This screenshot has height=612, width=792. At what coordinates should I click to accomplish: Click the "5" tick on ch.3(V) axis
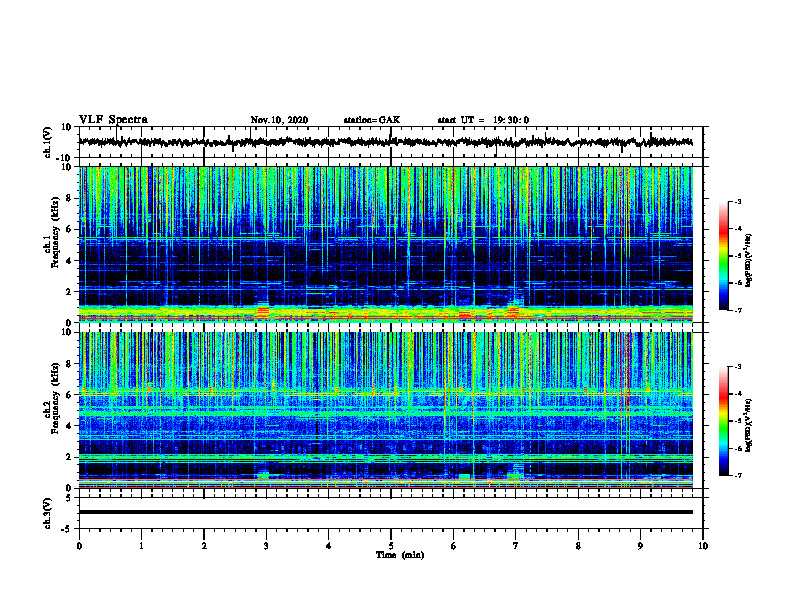(x=69, y=498)
